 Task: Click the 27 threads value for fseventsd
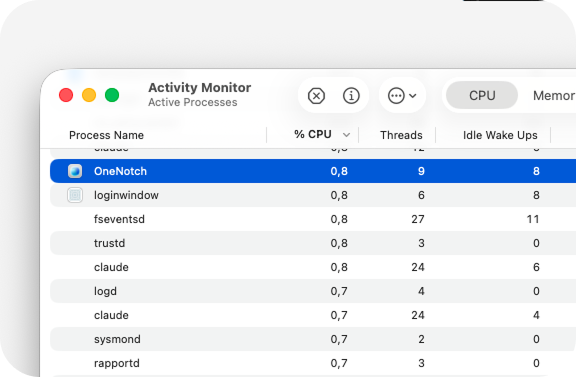[x=418, y=219]
